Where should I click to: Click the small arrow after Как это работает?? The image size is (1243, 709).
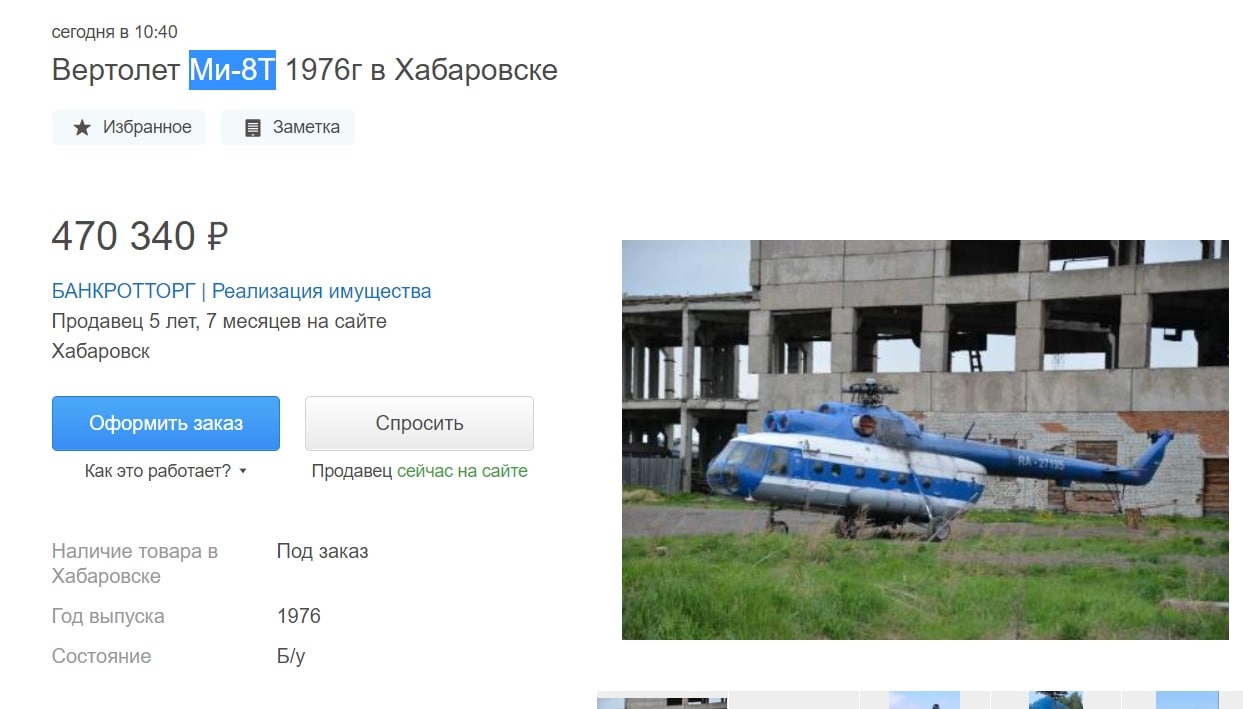[x=243, y=472]
